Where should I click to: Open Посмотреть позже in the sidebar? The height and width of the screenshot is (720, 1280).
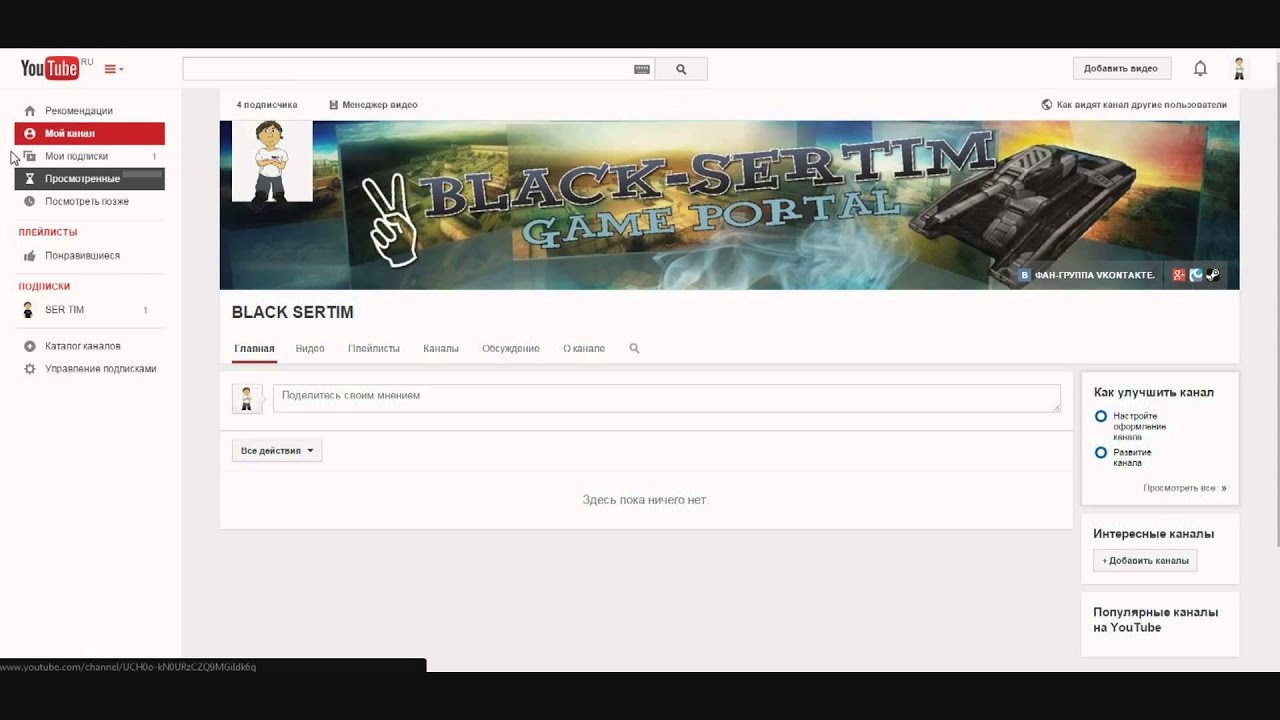point(89,201)
